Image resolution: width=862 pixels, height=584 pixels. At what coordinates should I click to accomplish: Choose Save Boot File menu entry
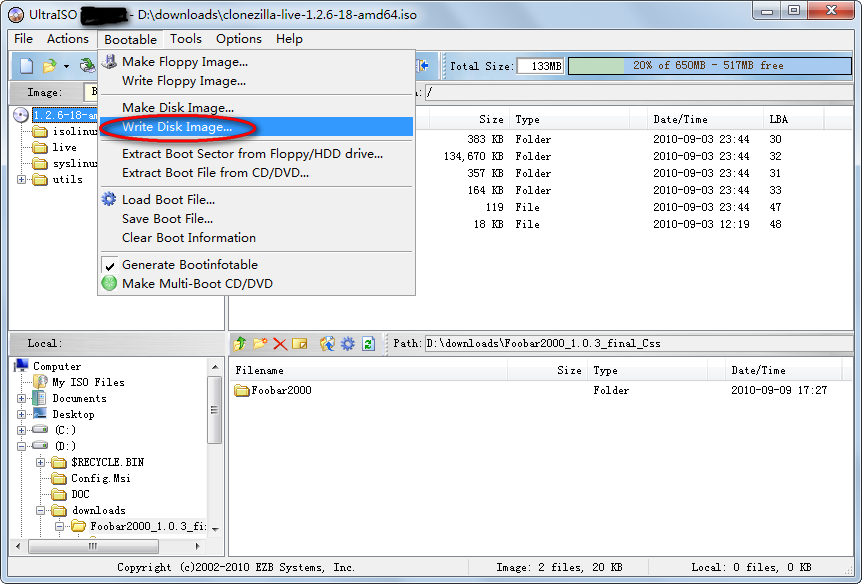pos(256,219)
